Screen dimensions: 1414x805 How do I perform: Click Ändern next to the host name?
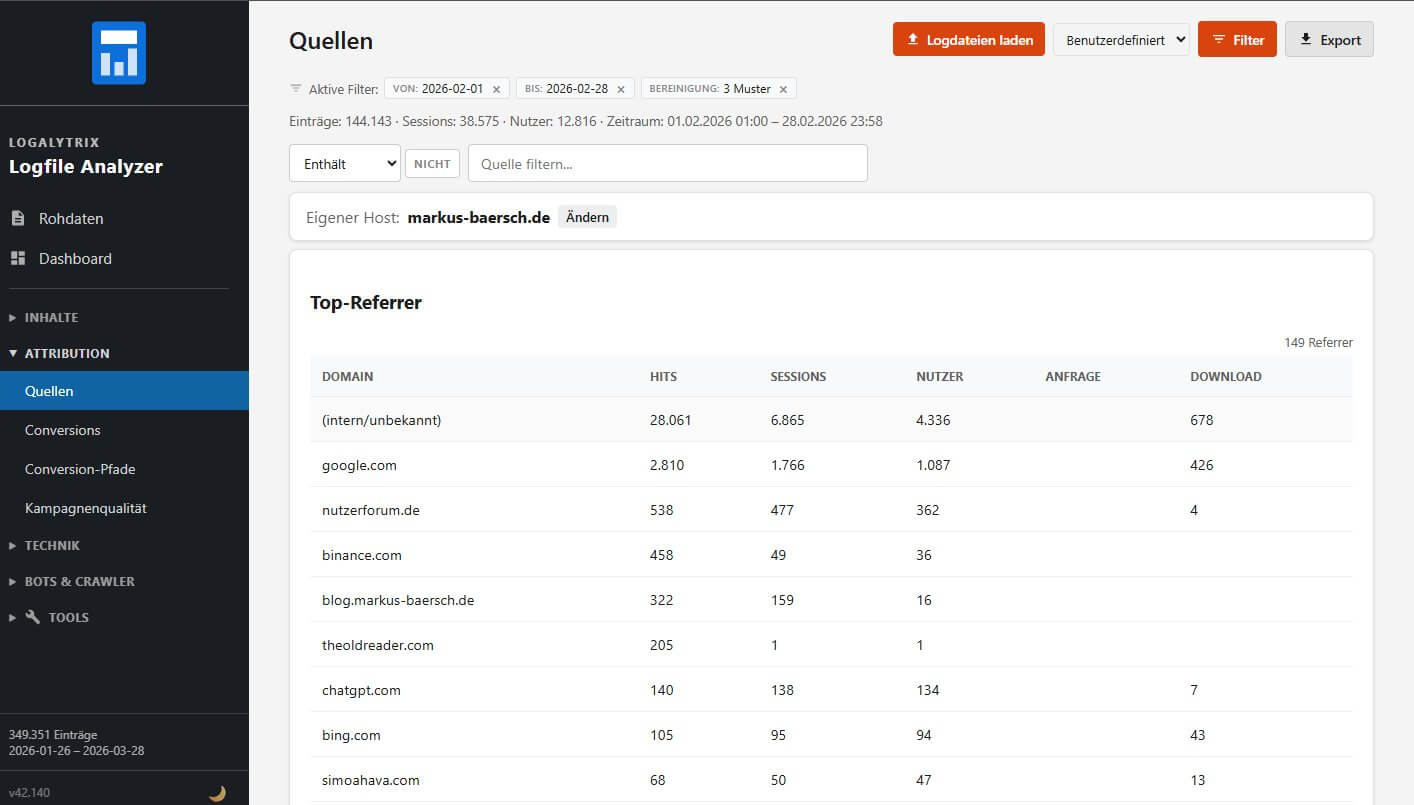click(x=587, y=217)
